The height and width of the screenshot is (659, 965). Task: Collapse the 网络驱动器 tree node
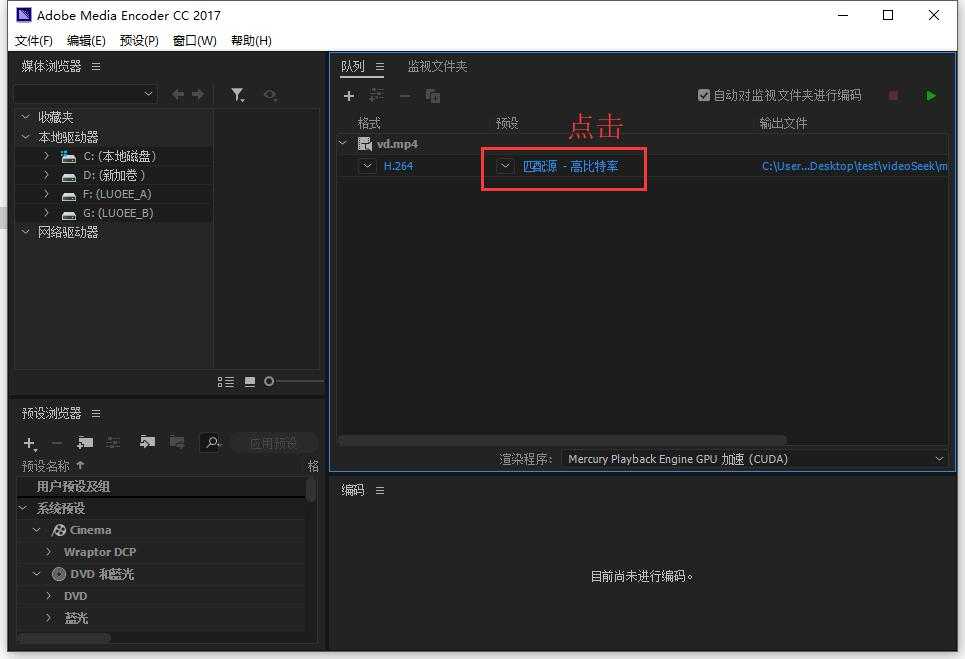coord(25,232)
